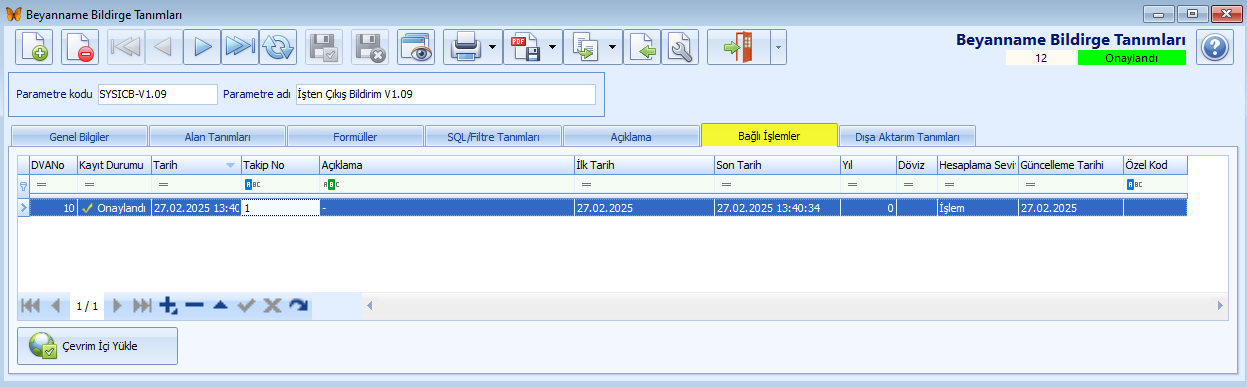Viewport: 1247px width, 387px height.
Task: Cancel the grid edit with the X icon
Action: point(272,306)
